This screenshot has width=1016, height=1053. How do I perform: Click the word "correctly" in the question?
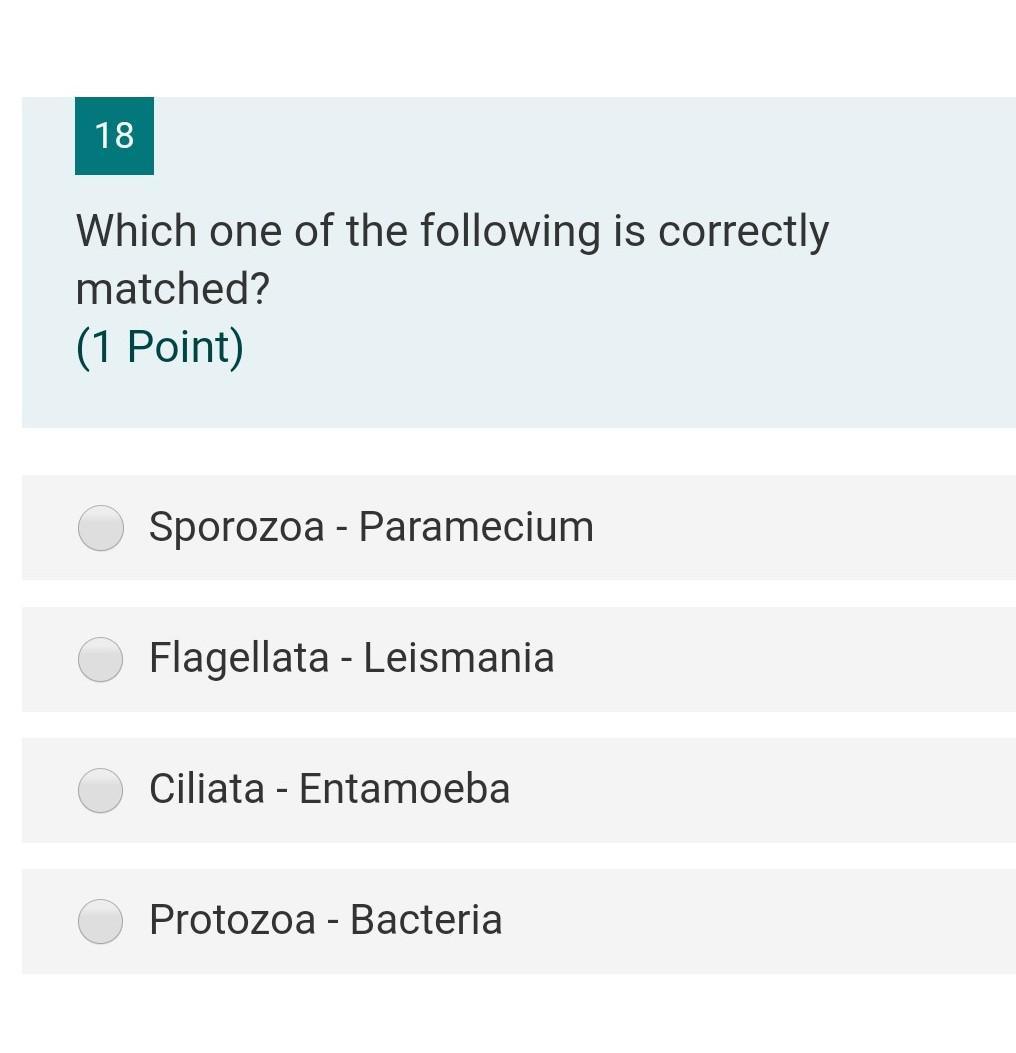[x=743, y=231]
